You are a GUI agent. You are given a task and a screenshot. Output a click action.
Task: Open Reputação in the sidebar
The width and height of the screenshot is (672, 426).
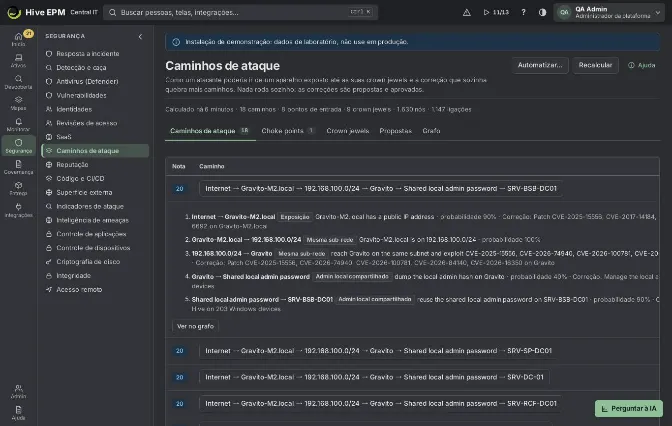pyautogui.click(x=95, y=165)
